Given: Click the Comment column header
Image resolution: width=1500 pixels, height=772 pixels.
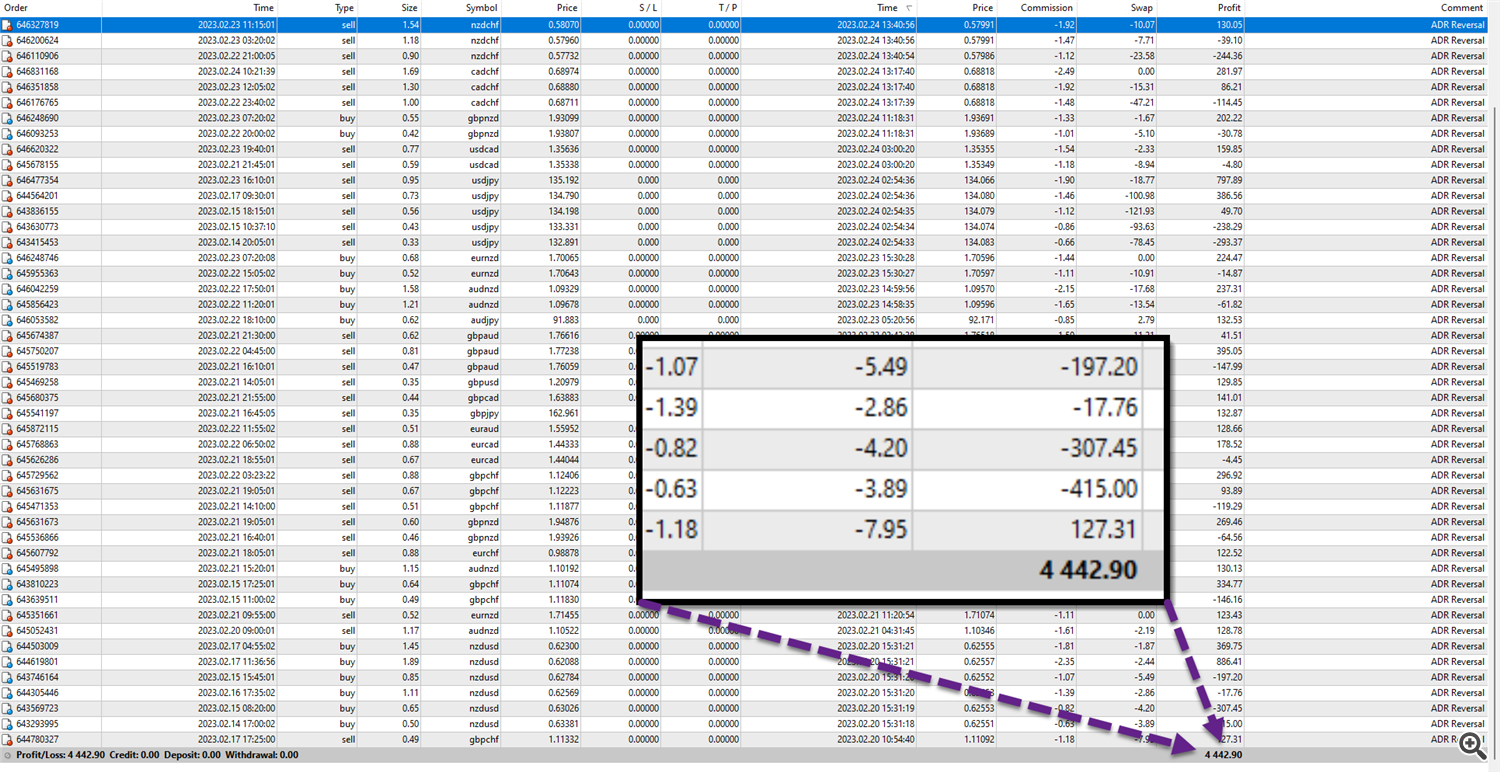Looking at the screenshot, I should tap(1462, 8).
